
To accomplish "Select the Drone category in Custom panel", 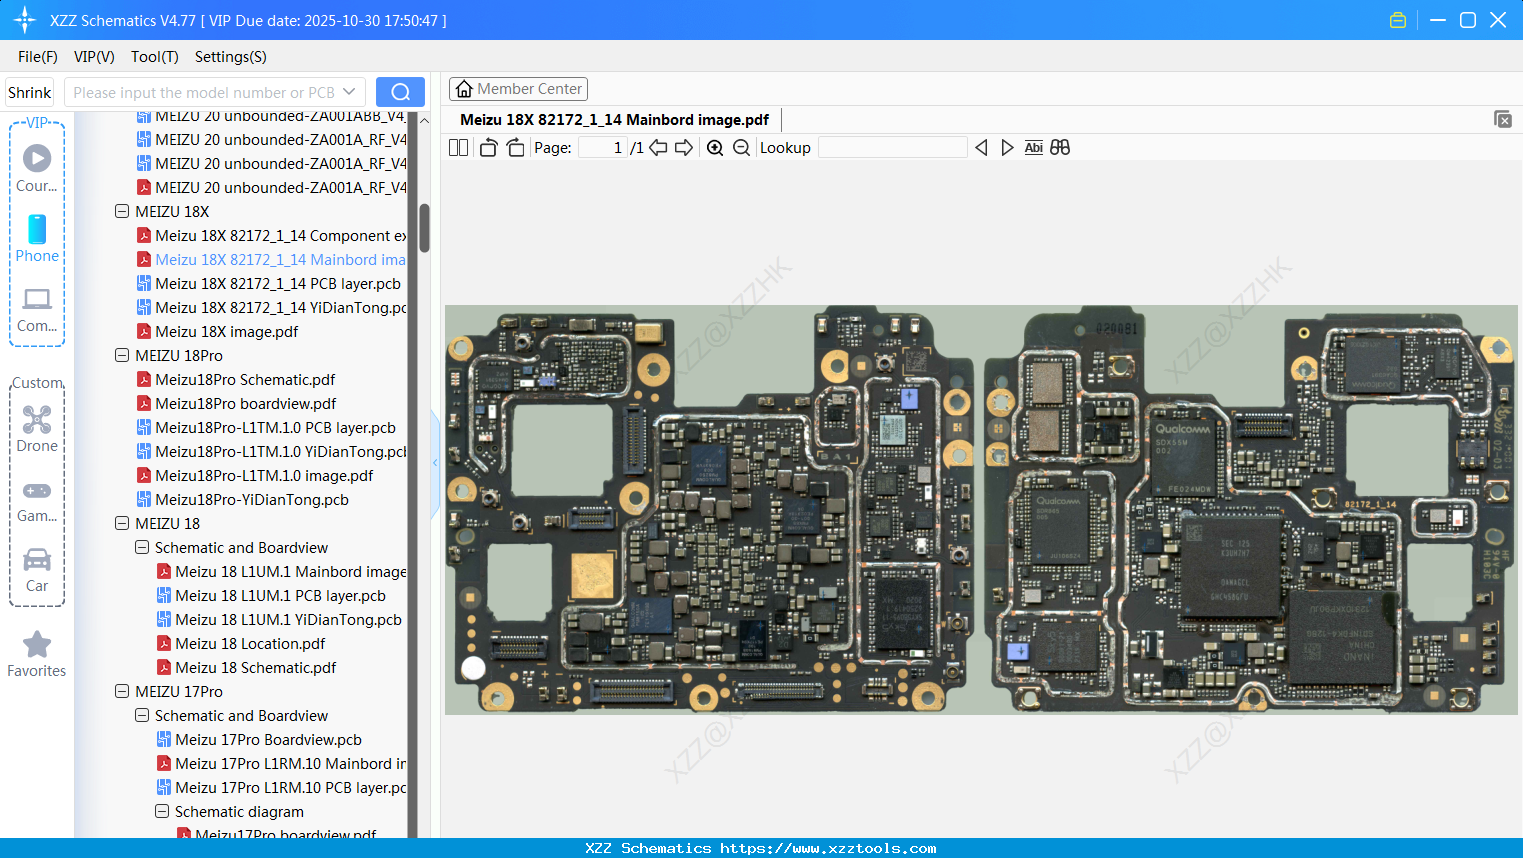I will pos(37,428).
